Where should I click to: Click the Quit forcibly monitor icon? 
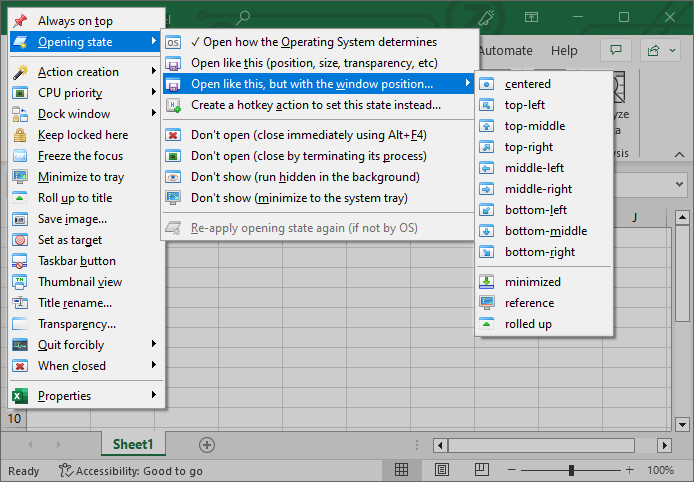pos(20,345)
